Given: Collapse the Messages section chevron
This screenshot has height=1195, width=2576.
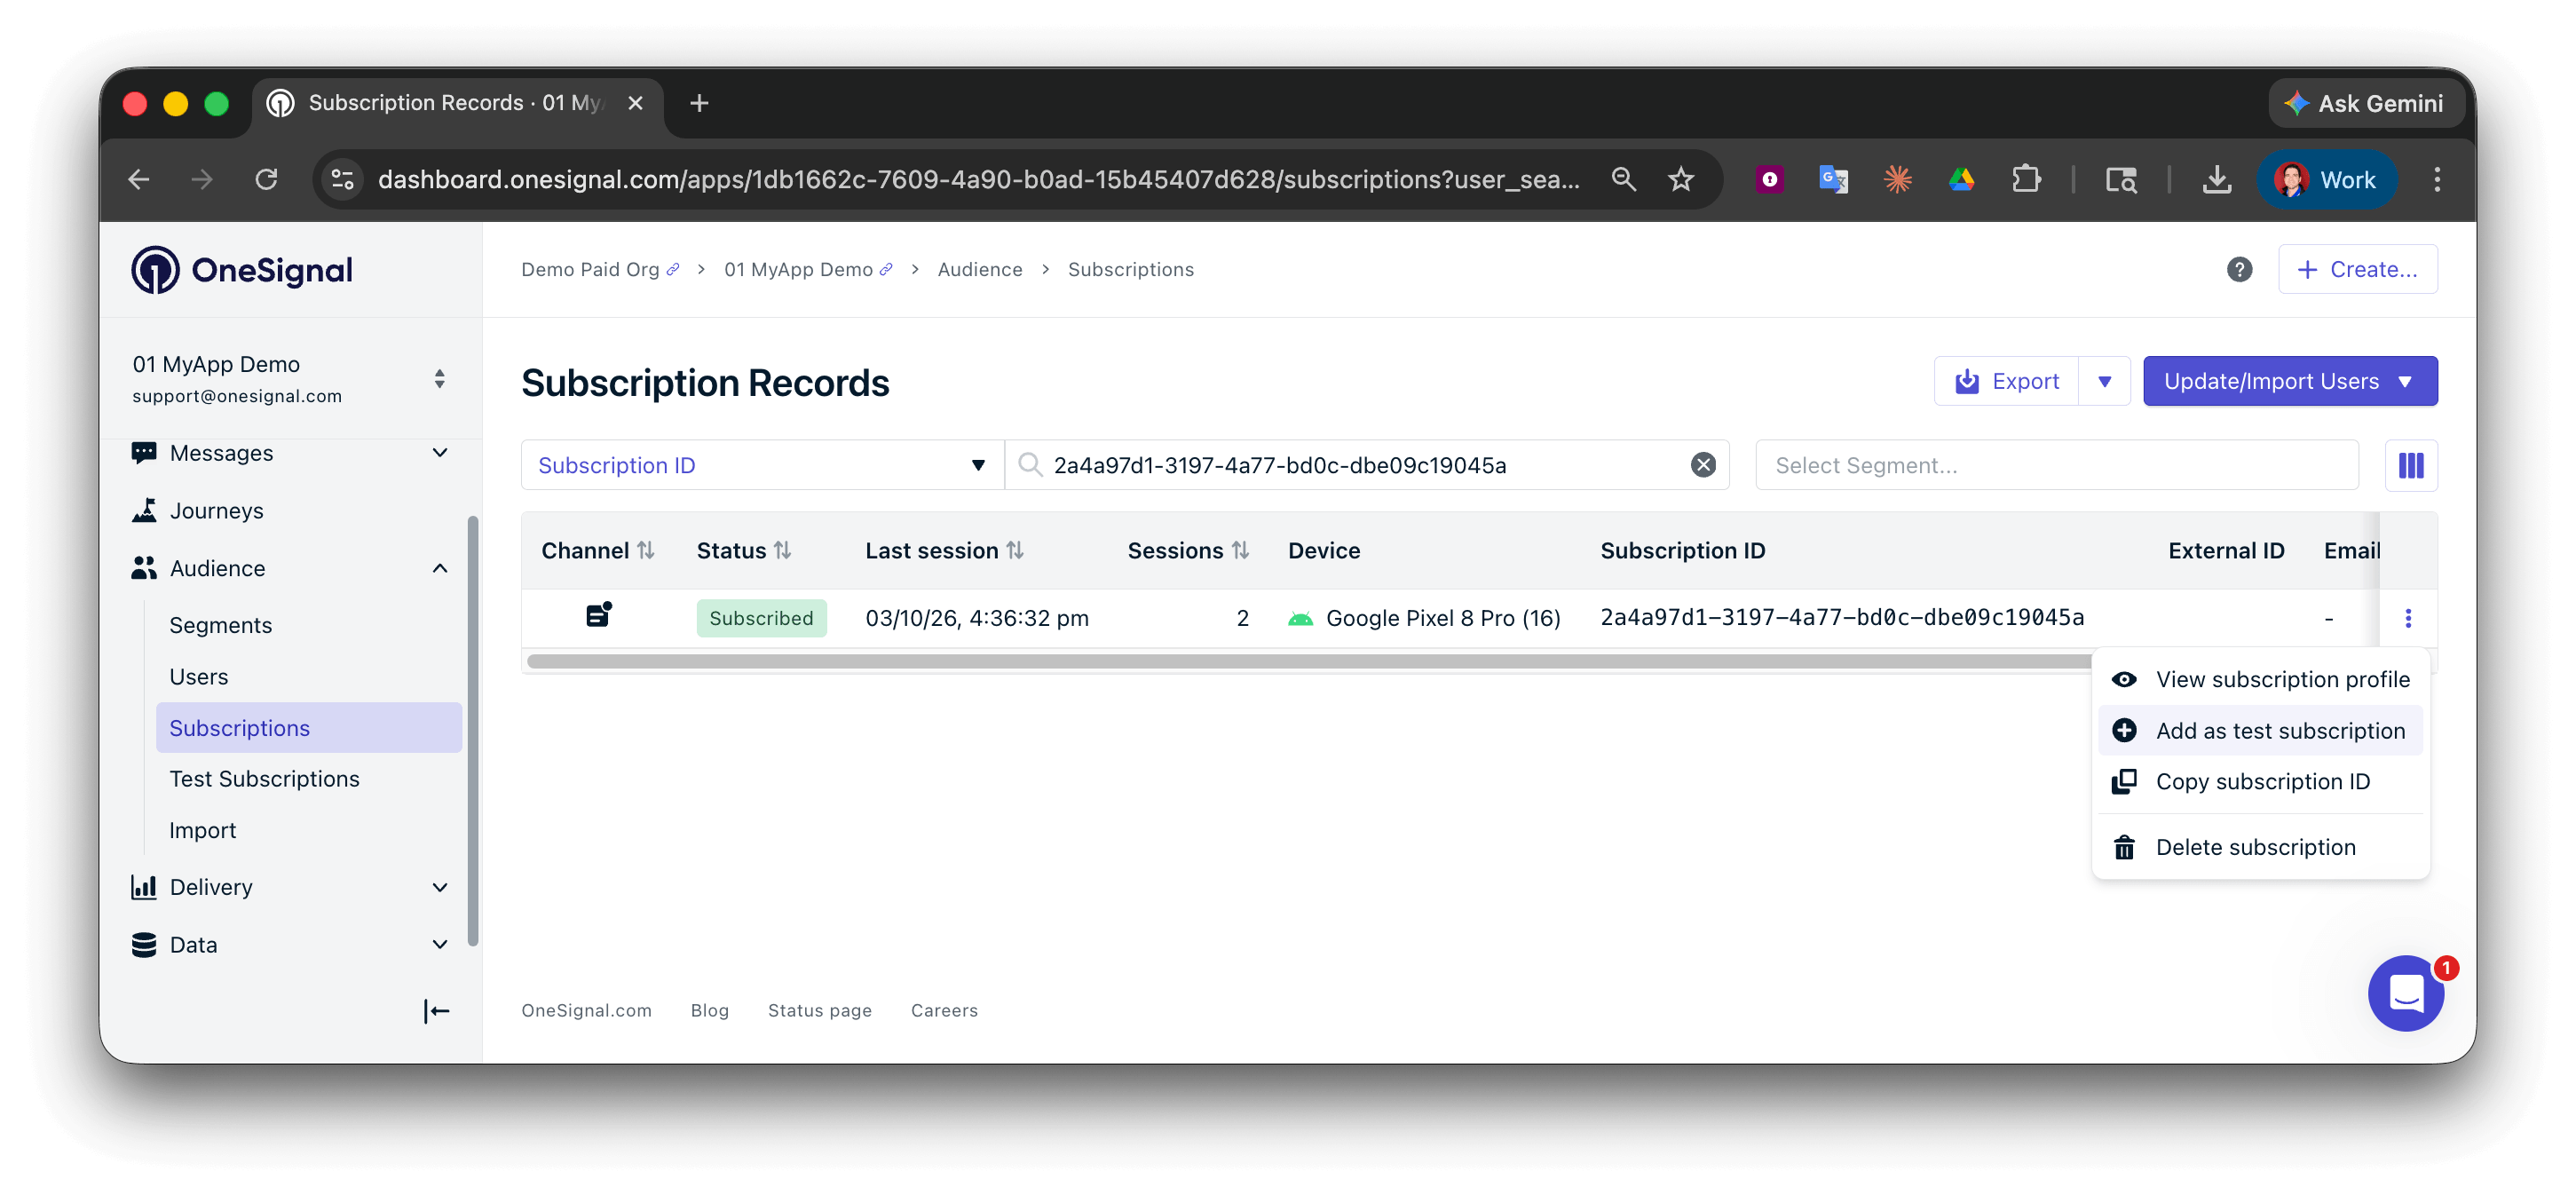Looking at the screenshot, I should [x=440, y=452].
